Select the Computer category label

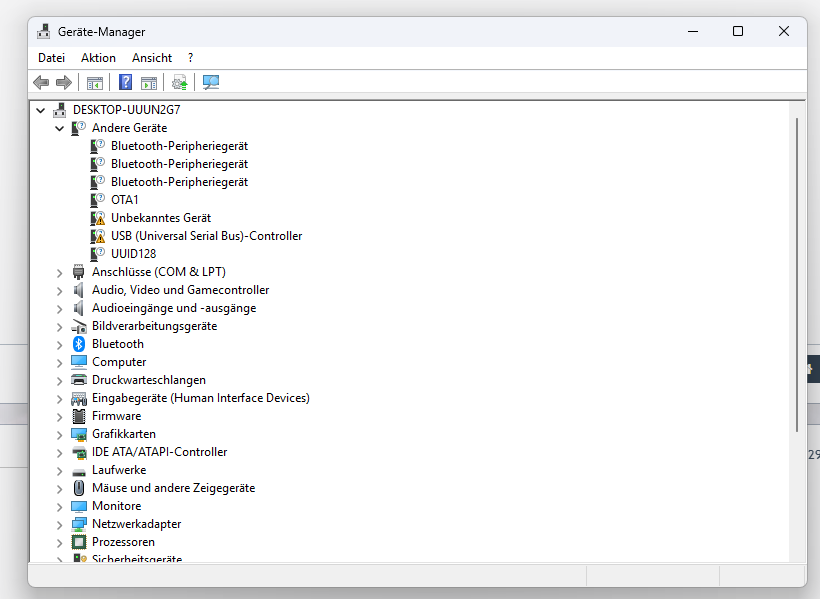coord(119,362)
